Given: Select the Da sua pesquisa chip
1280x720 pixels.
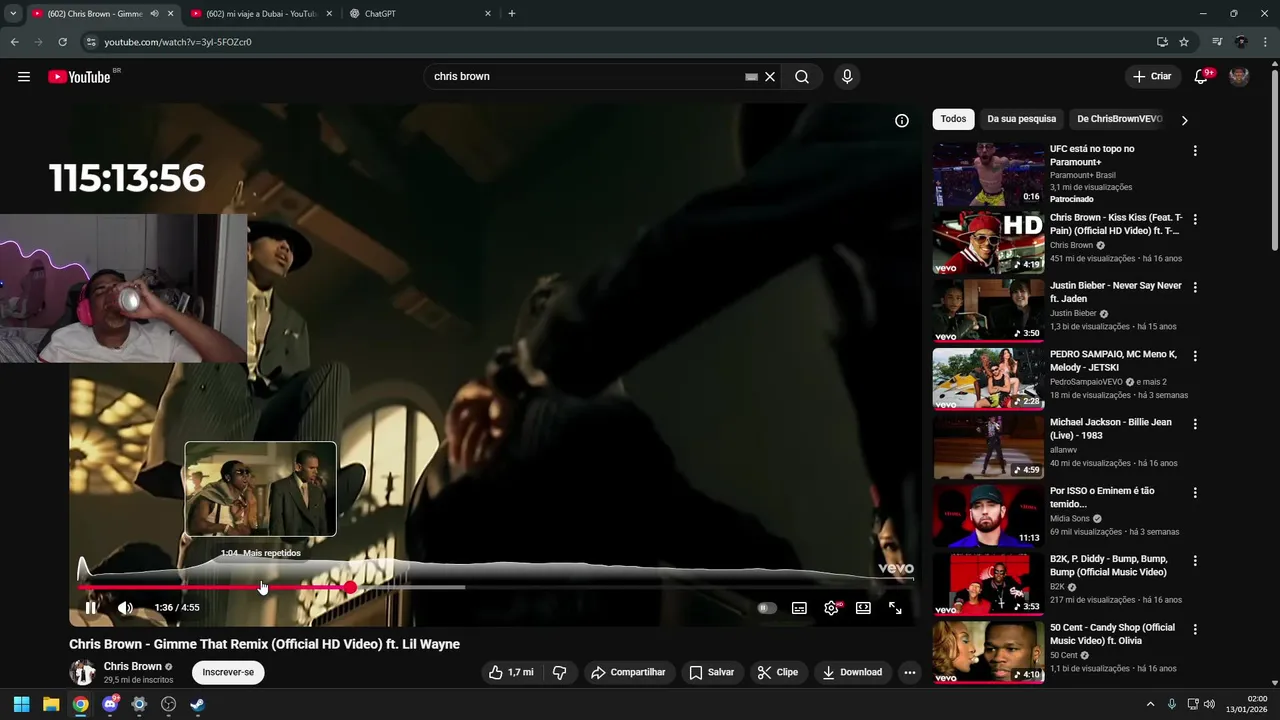Looking at the screenshot, I should [x=1021, y=119].
